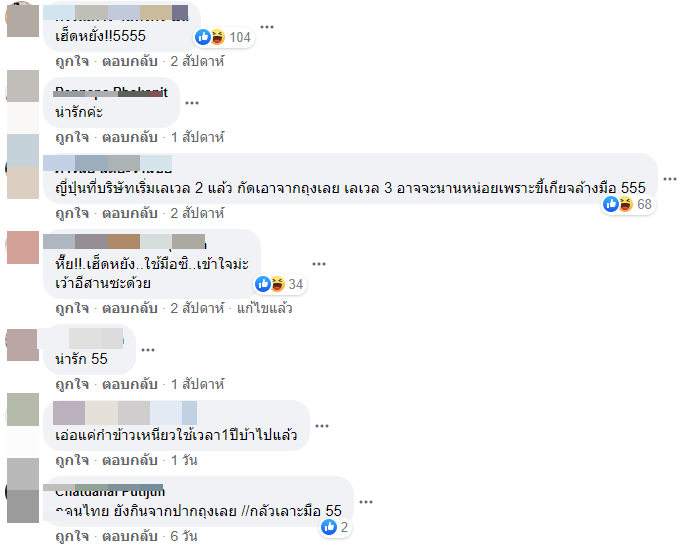
Task: Open the 2-like reaction on last comment
Action: 335,527
